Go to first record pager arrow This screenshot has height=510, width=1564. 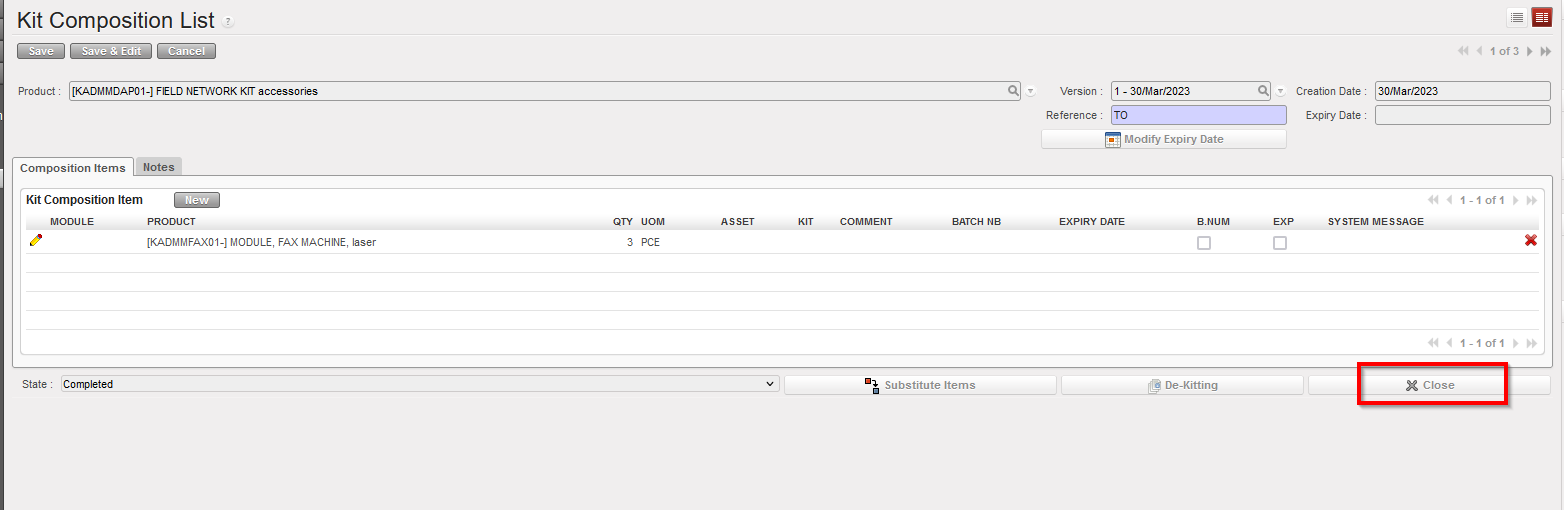point(1464,51)
